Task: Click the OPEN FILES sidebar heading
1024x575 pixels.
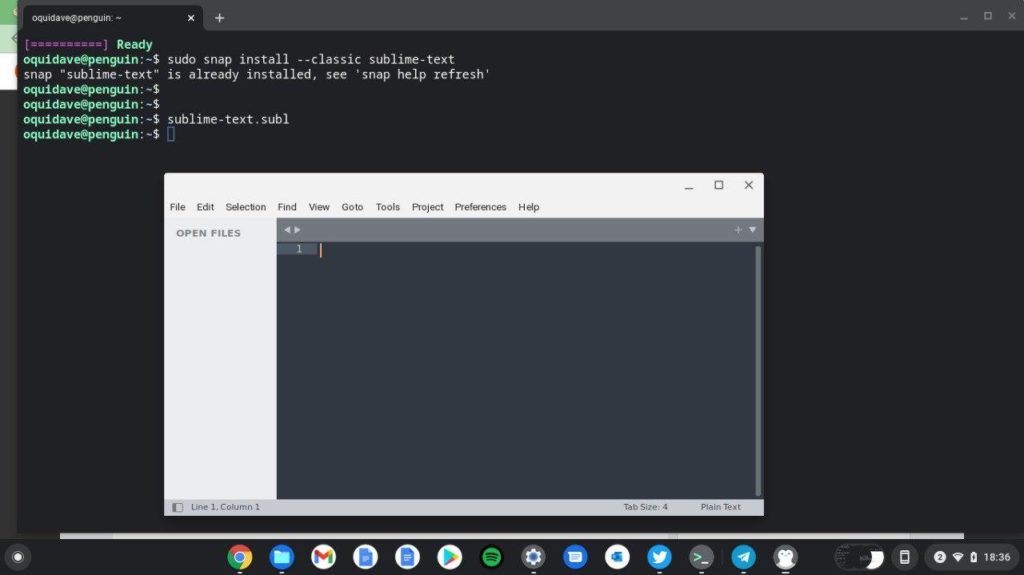Action: 208,233
